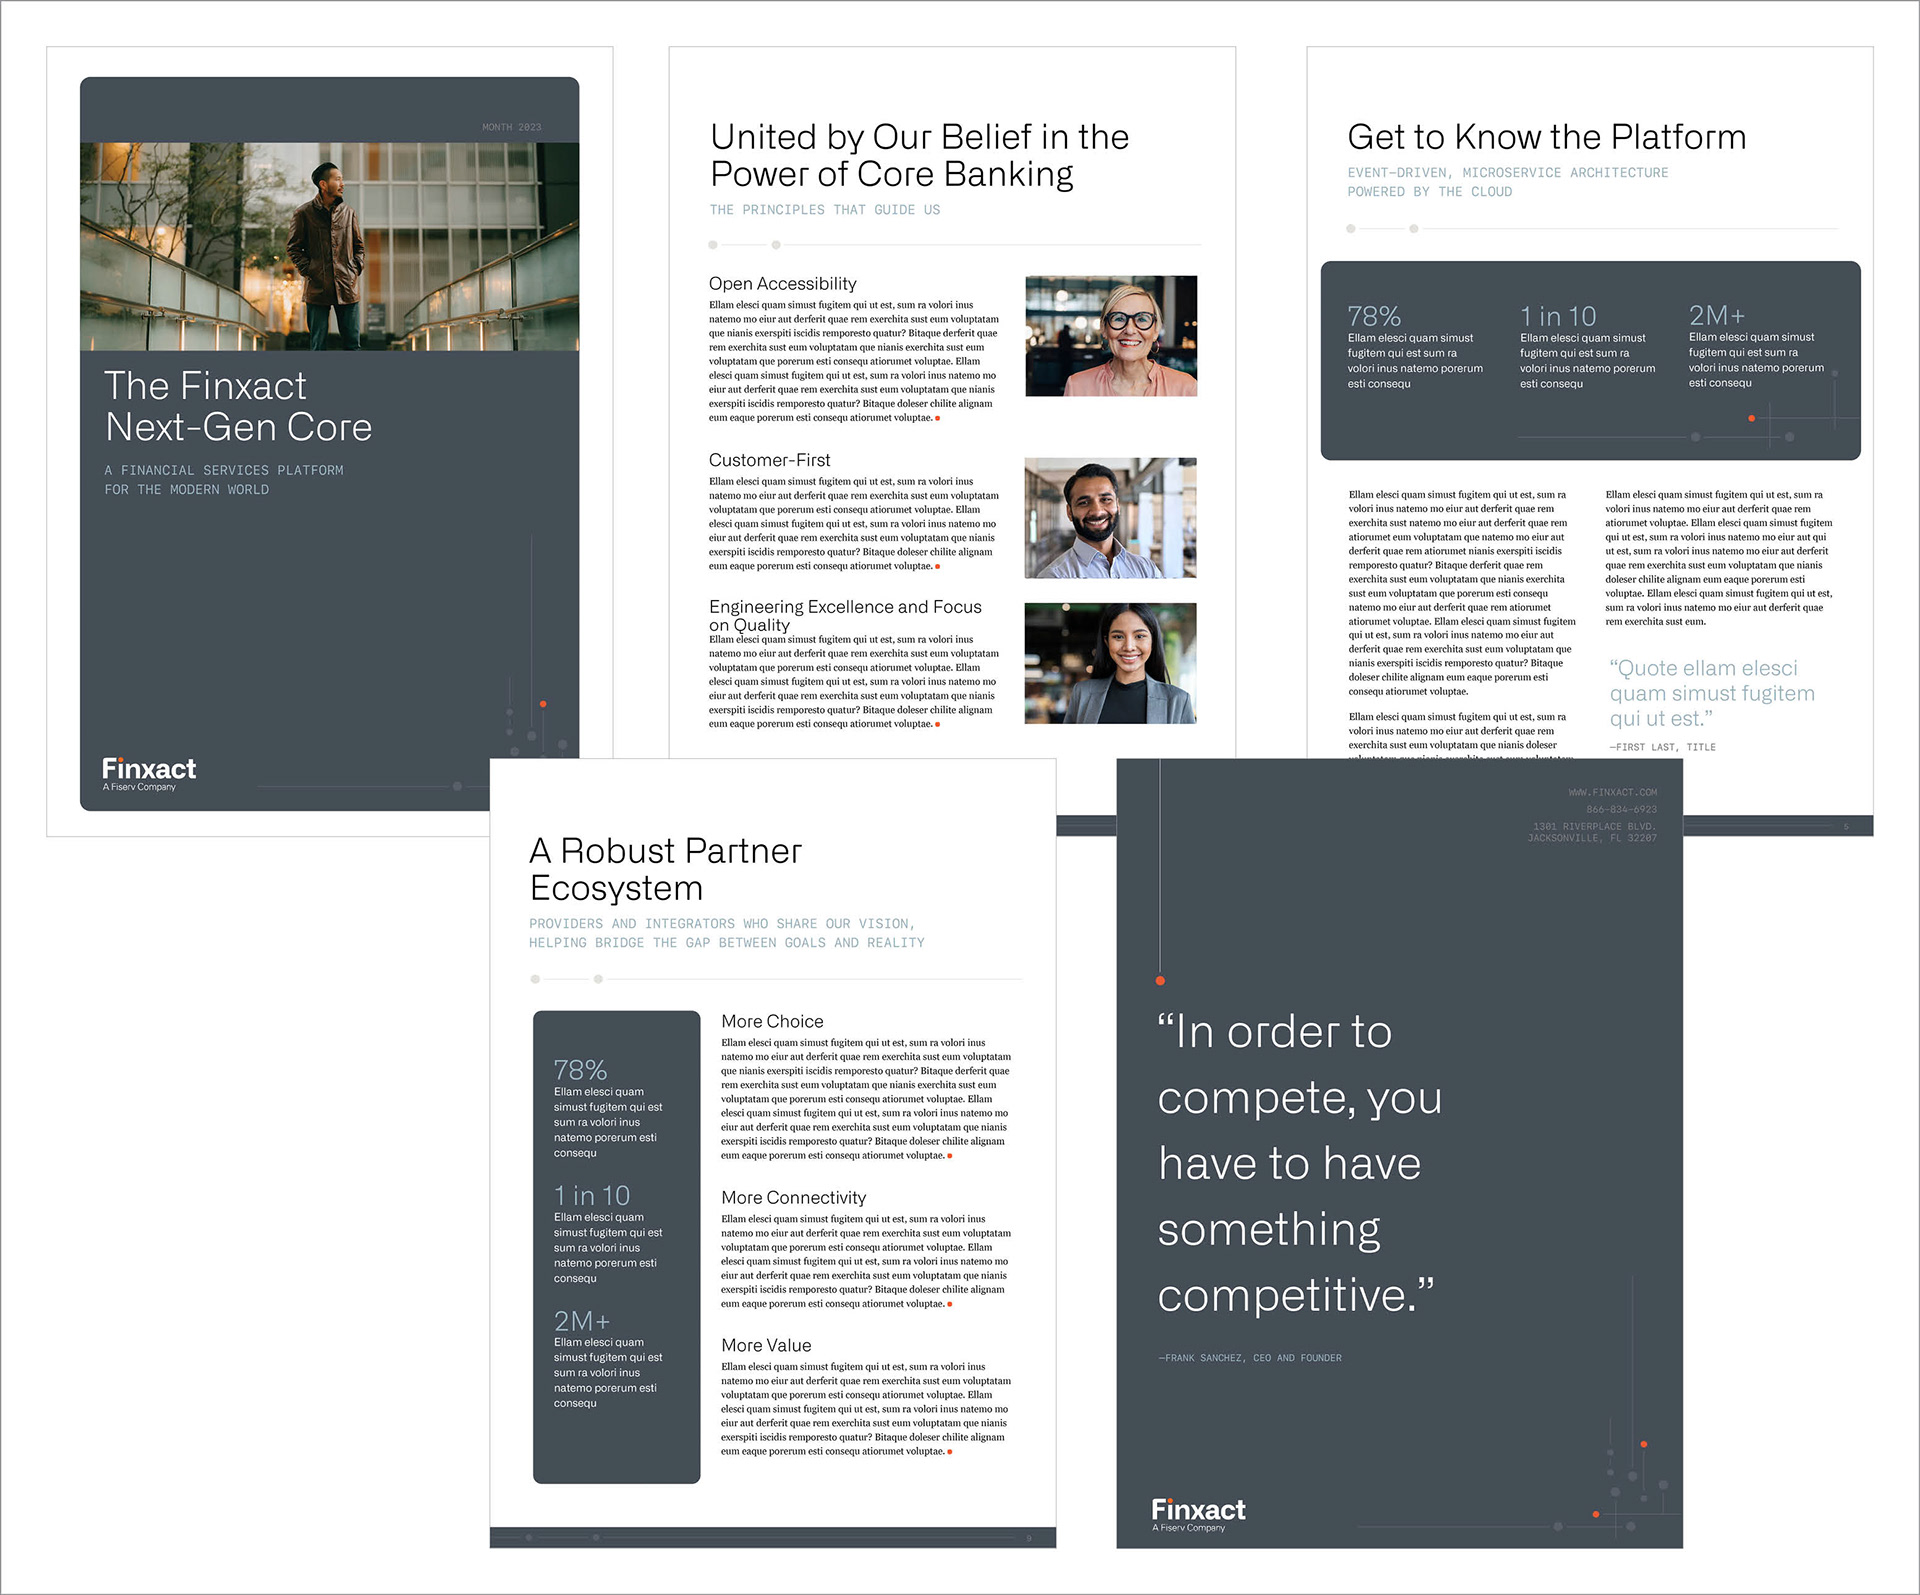Click the '2M+' stat in the platform page banner
Viewport: 1920px width, 1595px height.
[1717, 315]
